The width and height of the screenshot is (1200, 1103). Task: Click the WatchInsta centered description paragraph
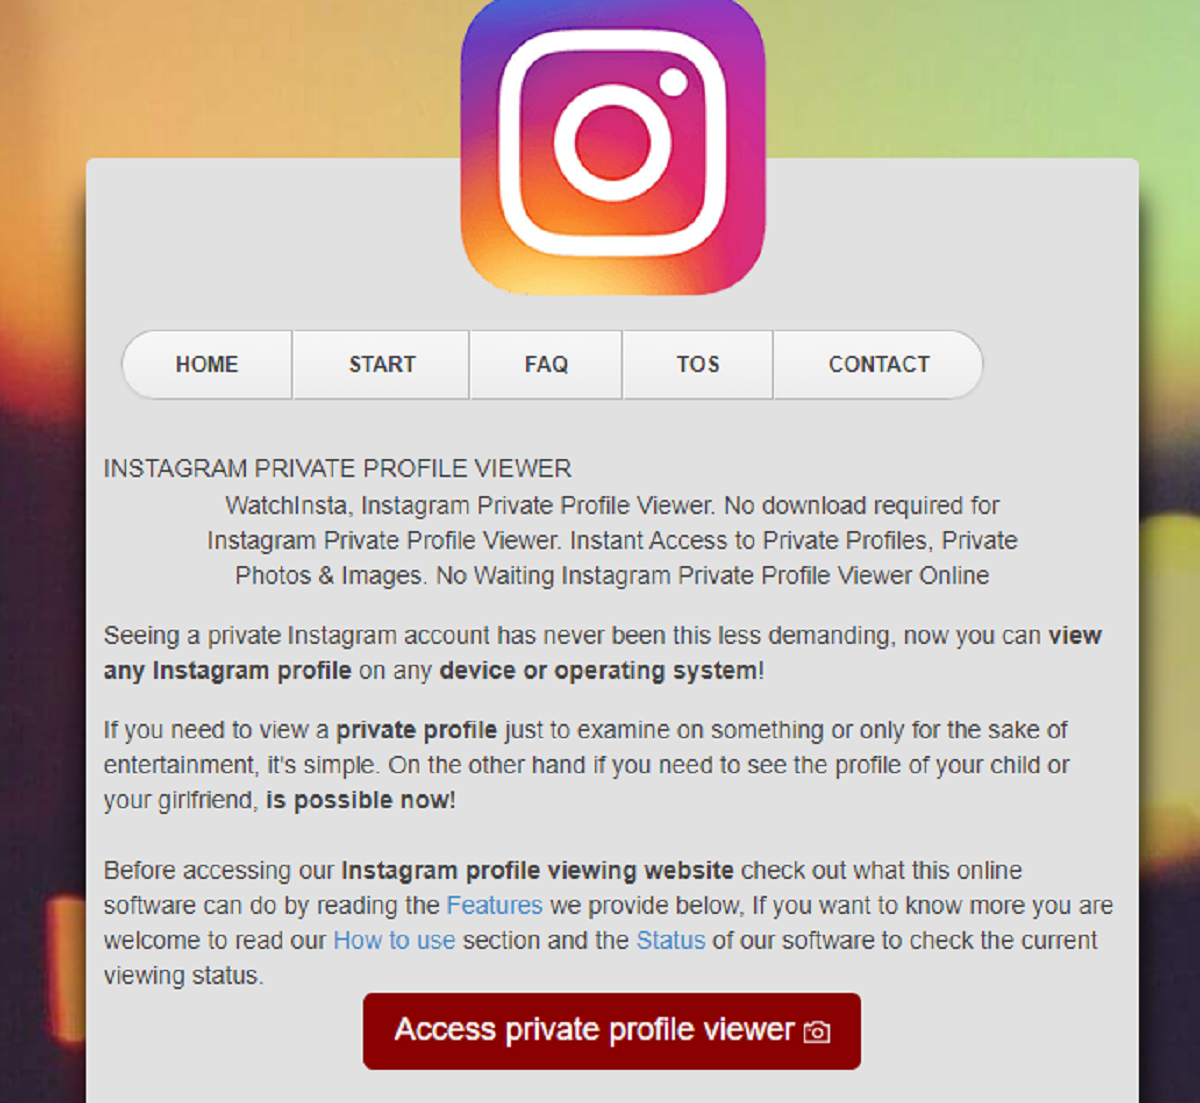tap(612, 540)
